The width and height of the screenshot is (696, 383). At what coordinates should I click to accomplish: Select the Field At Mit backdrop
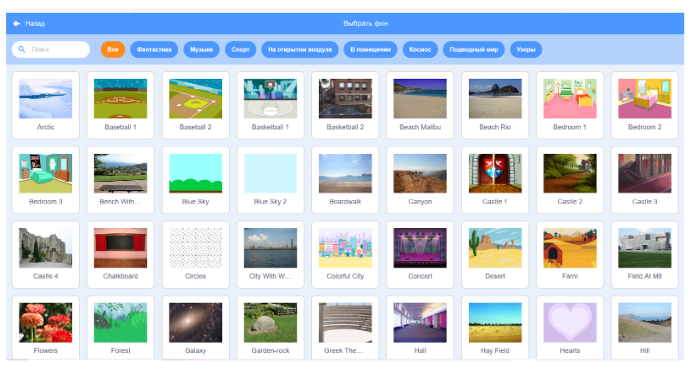coord(645,255)
